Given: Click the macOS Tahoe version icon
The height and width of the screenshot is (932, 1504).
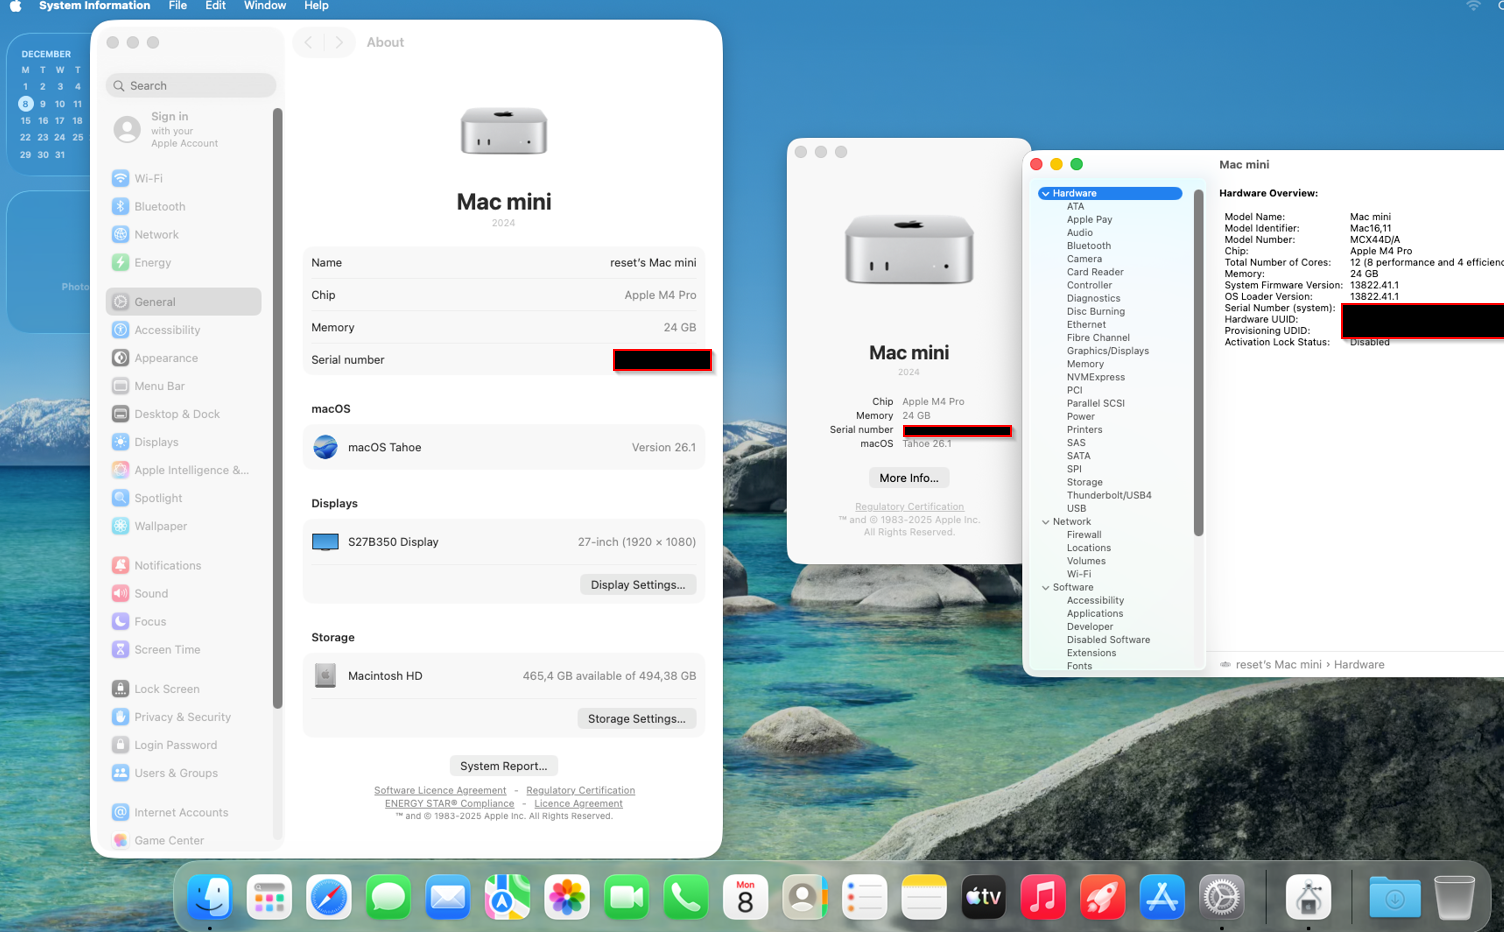Looking at the screenshot, I should pos(325,447).
